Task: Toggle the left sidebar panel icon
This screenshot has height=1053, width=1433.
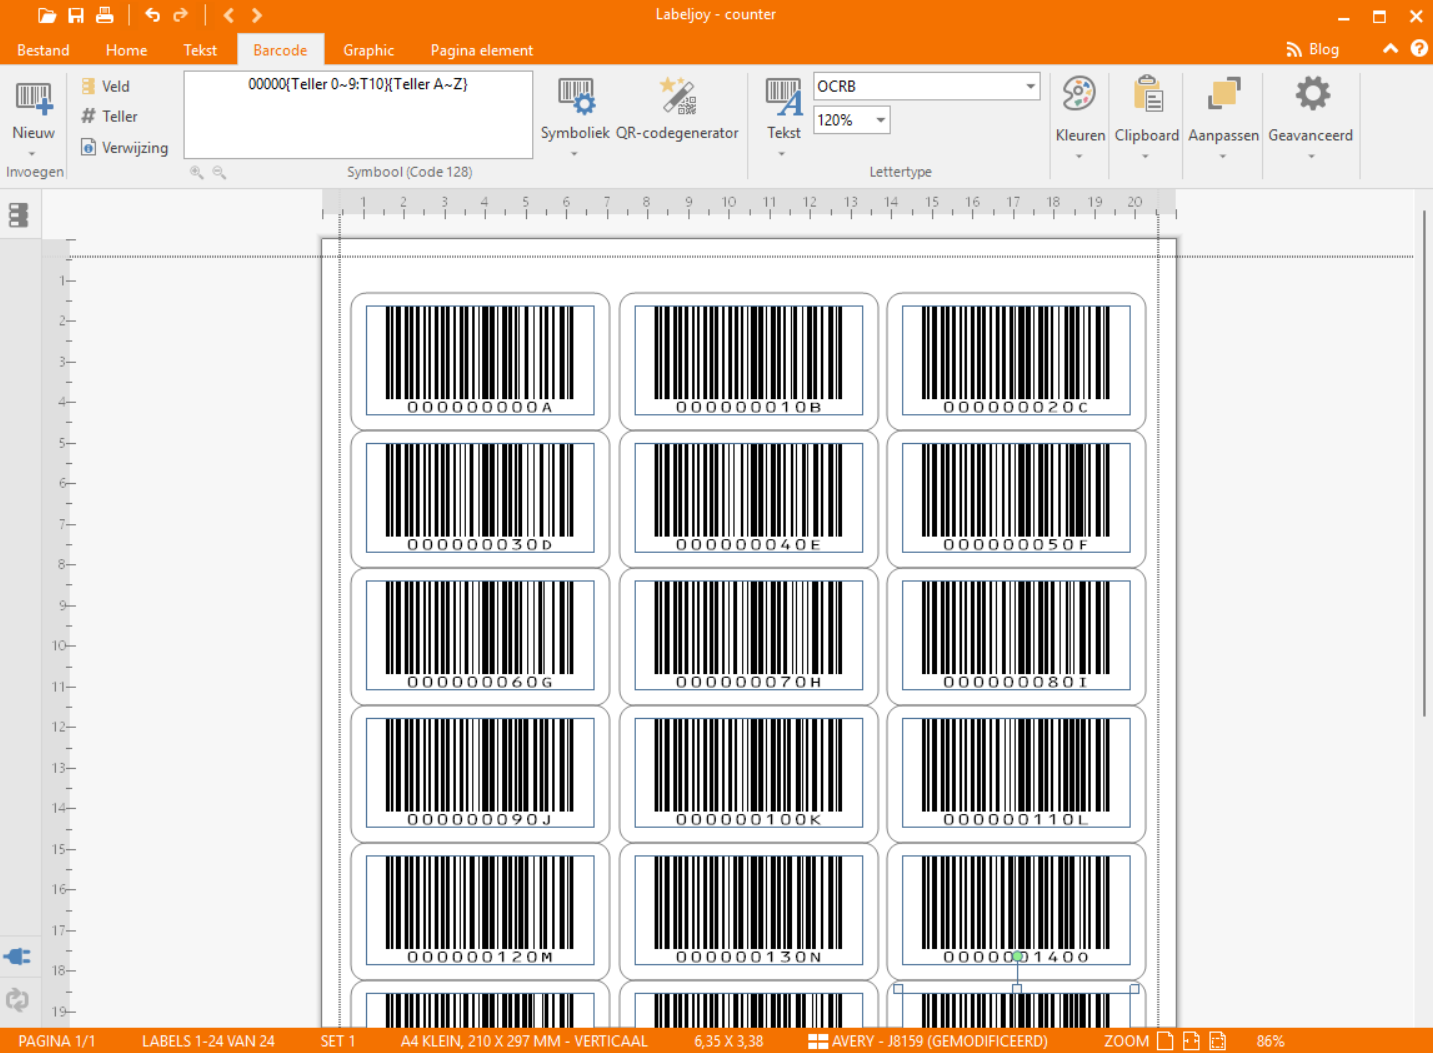Action: point(18,215)
